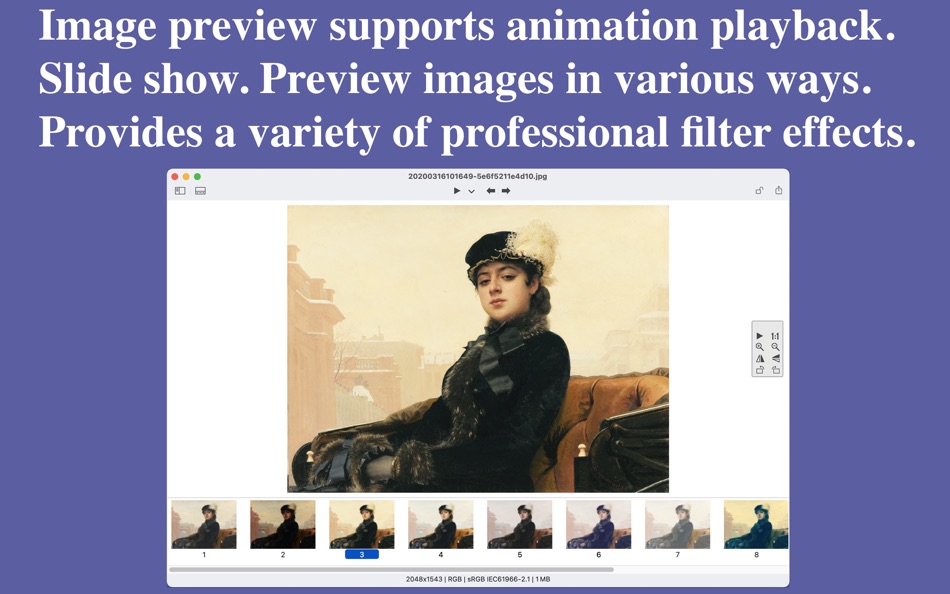Select filter thumbnail 4
The height and width of the screenshot is (594, 950).
point(440,524)
